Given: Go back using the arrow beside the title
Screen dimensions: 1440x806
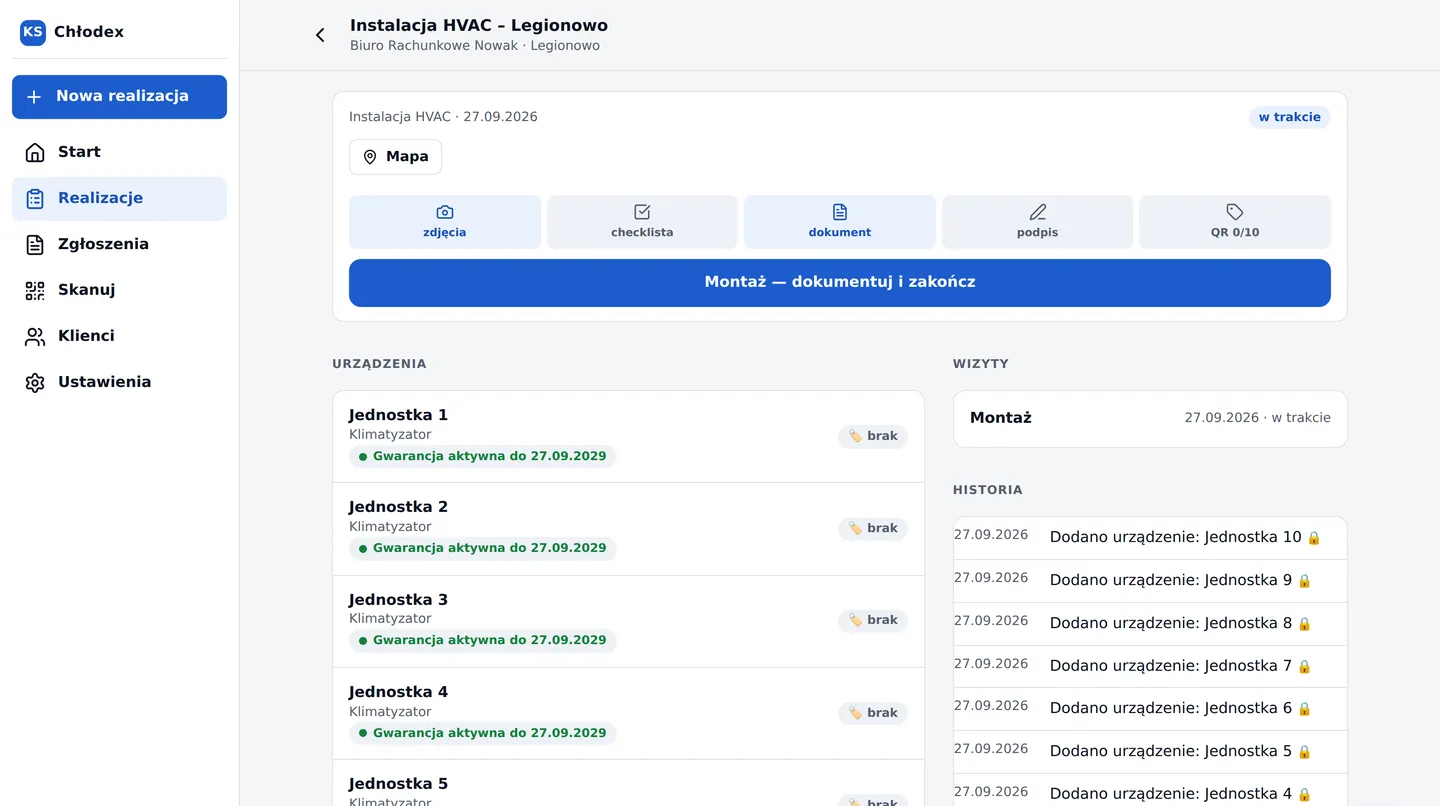Looking at the screenshot, I should pyautogui.click(x=320, y=35).
